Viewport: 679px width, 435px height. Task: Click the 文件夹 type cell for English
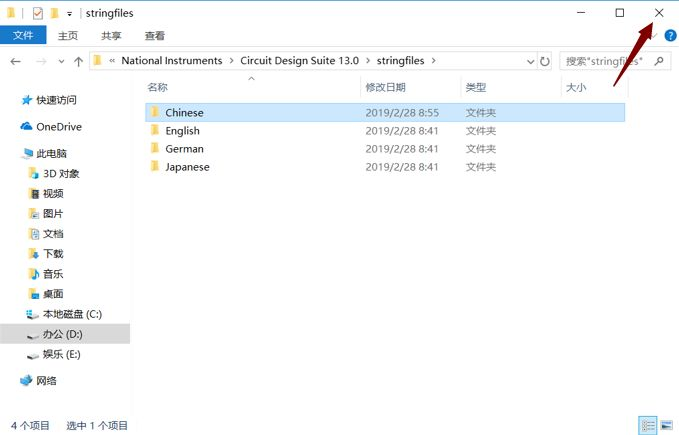click(x=481, y=131)
